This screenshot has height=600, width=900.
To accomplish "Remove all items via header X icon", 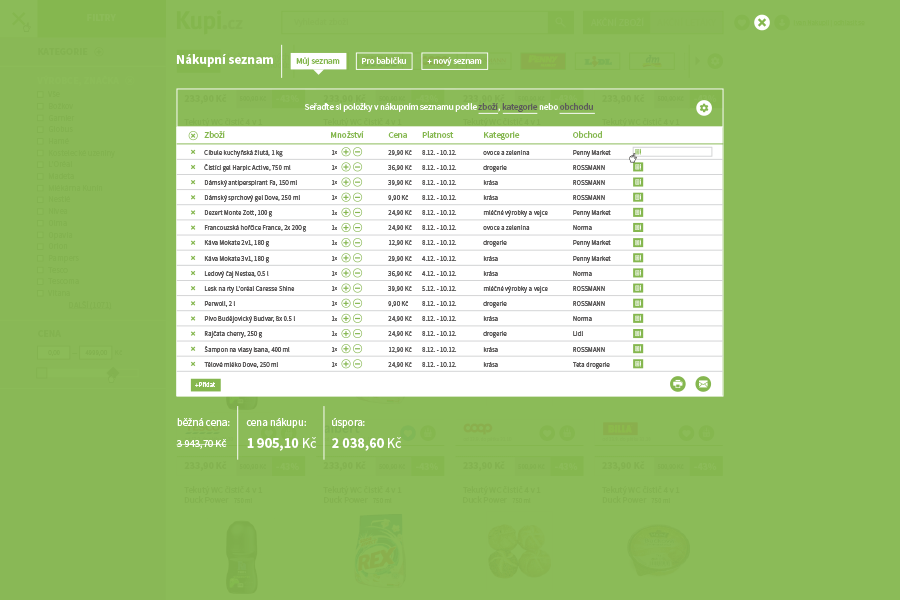I will pos(193,135).
